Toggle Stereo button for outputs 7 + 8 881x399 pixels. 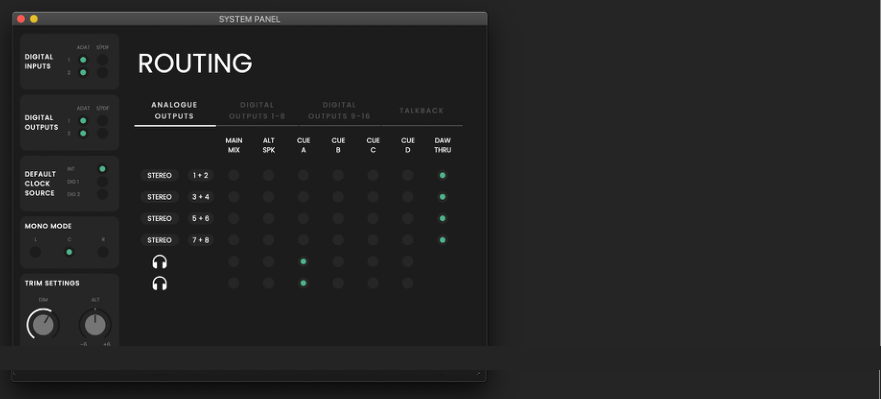(160, 240)
